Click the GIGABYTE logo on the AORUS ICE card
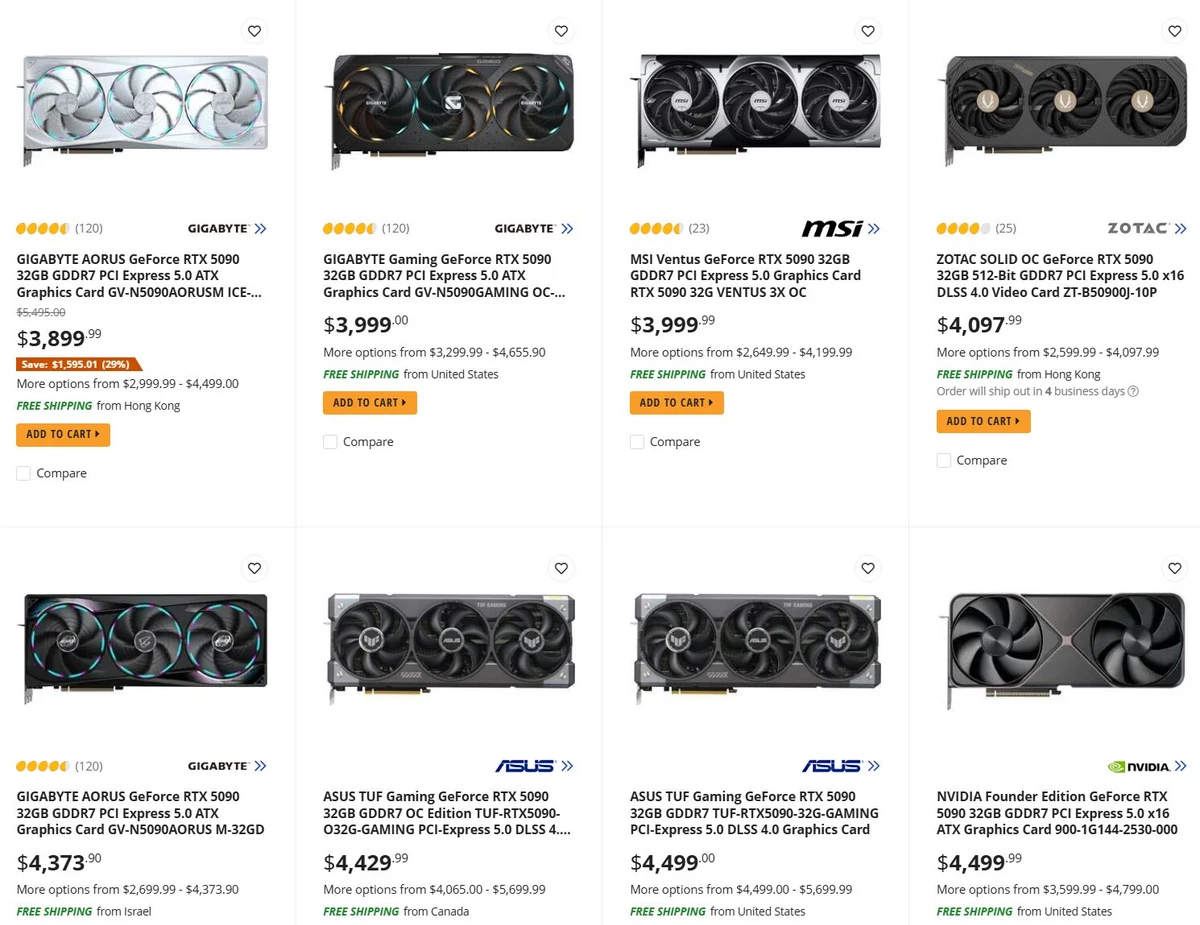Image resolution: width=1200 pixels, height=925 pixels. [x=219, y=228]
